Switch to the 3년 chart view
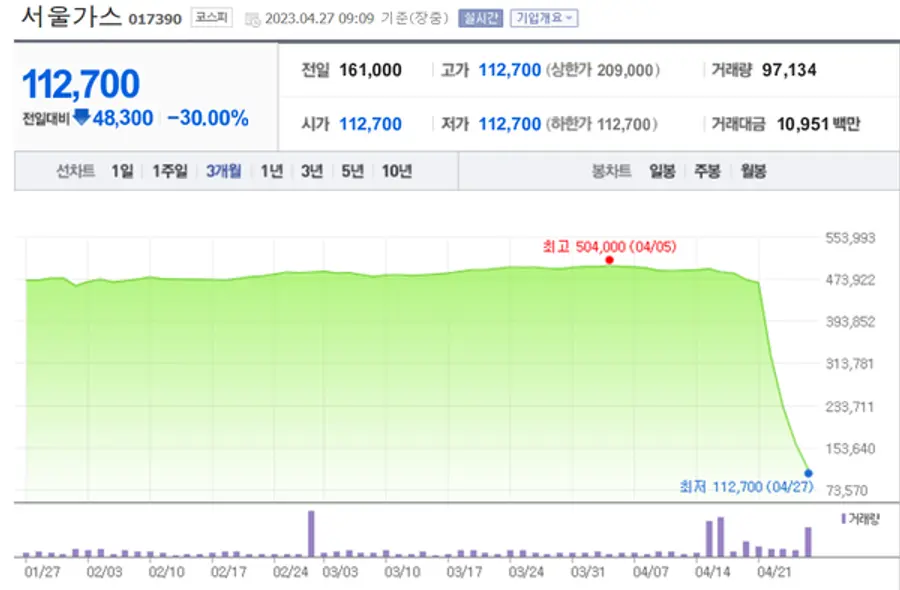The image size is (900, 590). 311,171
